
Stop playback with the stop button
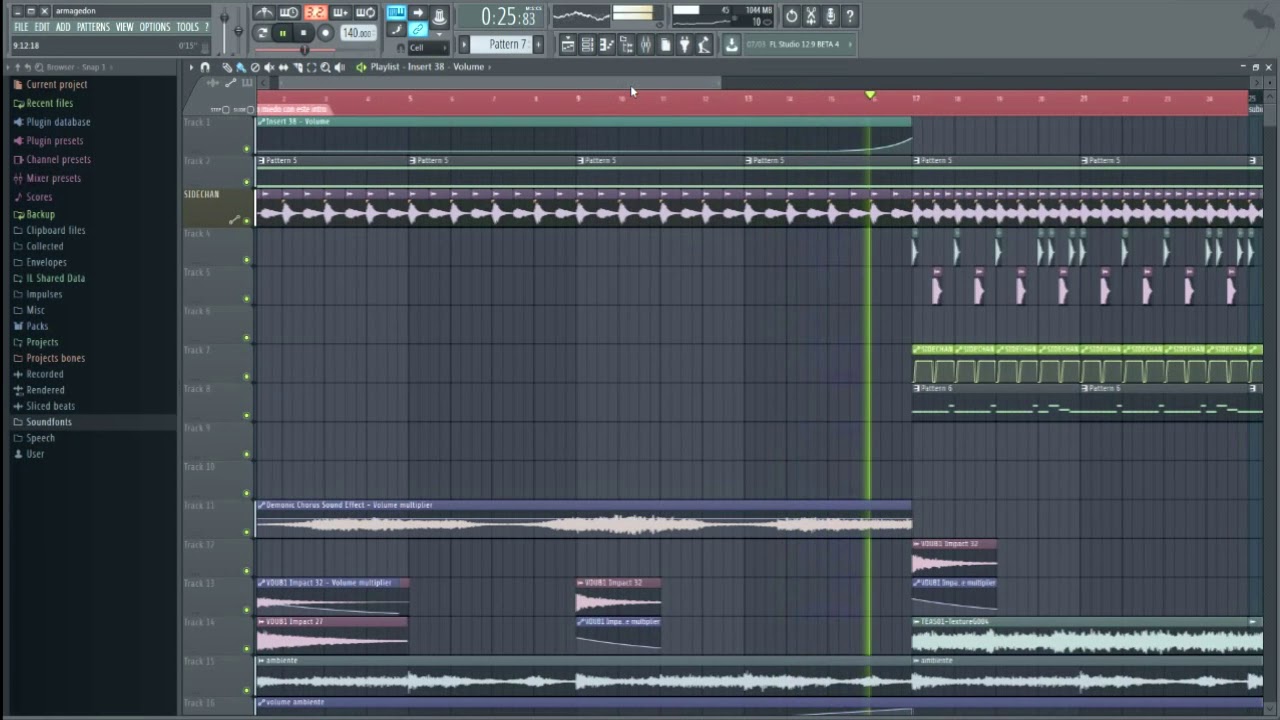[303, 33]
